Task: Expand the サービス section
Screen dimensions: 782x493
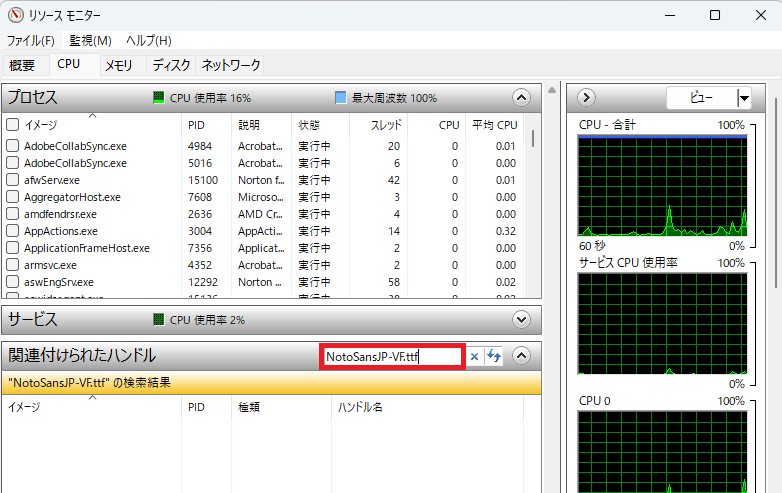Action: tap(521, 320)
